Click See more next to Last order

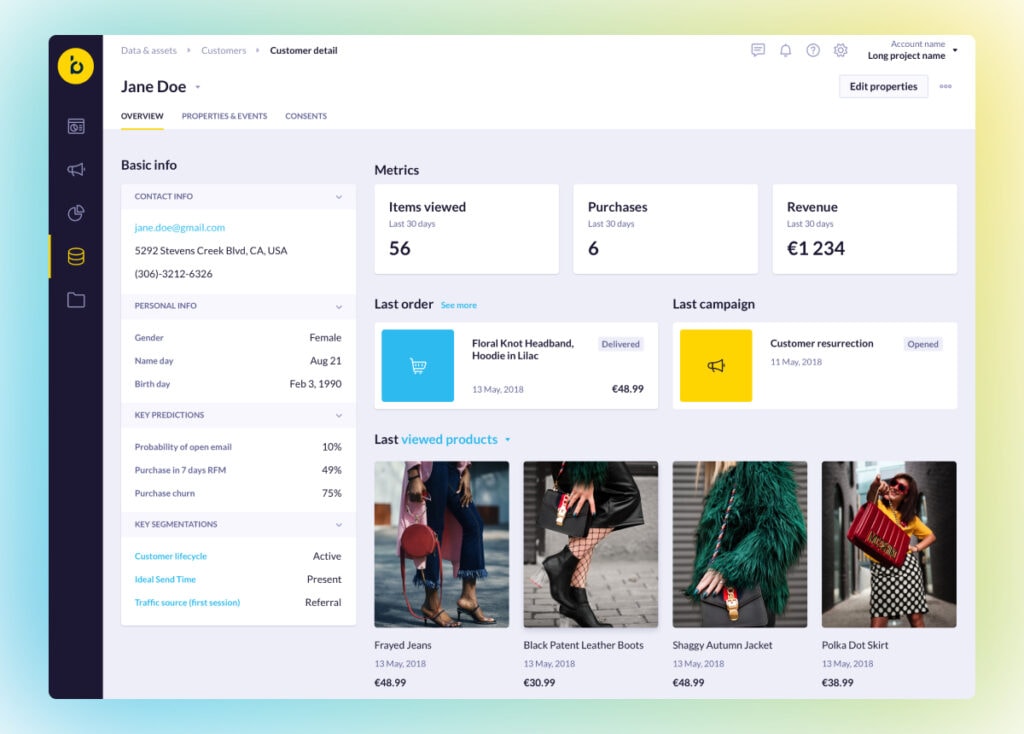pyautogui.click(x=458, y=305)
